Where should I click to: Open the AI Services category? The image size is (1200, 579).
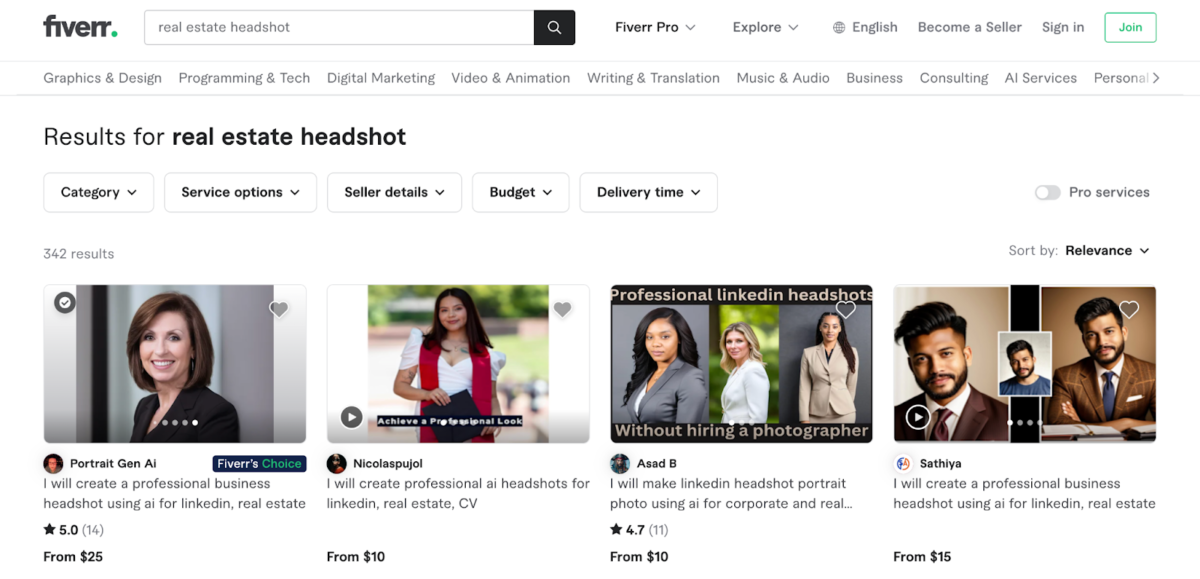(1041, 78)
